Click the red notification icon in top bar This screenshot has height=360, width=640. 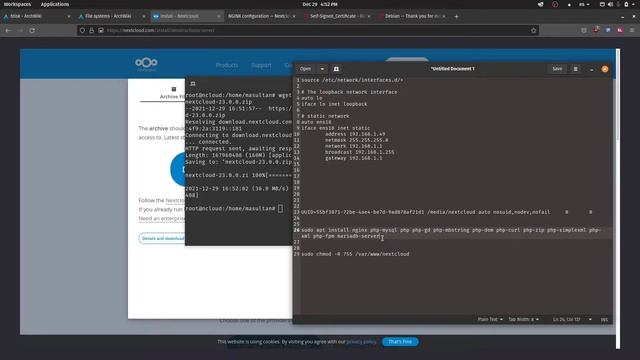555,4
